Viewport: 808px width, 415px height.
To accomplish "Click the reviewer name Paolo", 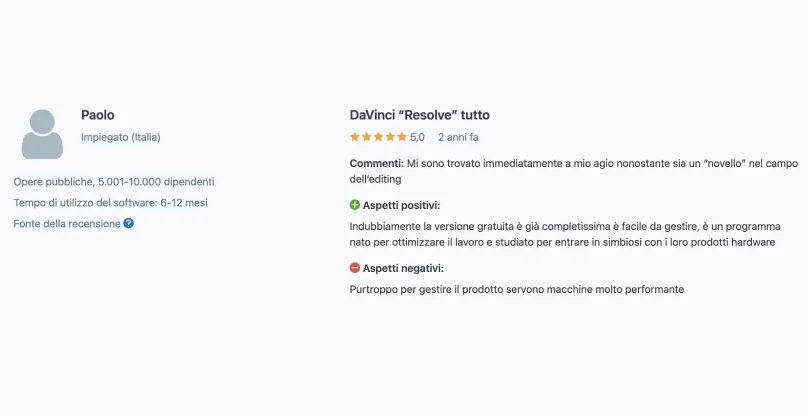I will point(97,115).
